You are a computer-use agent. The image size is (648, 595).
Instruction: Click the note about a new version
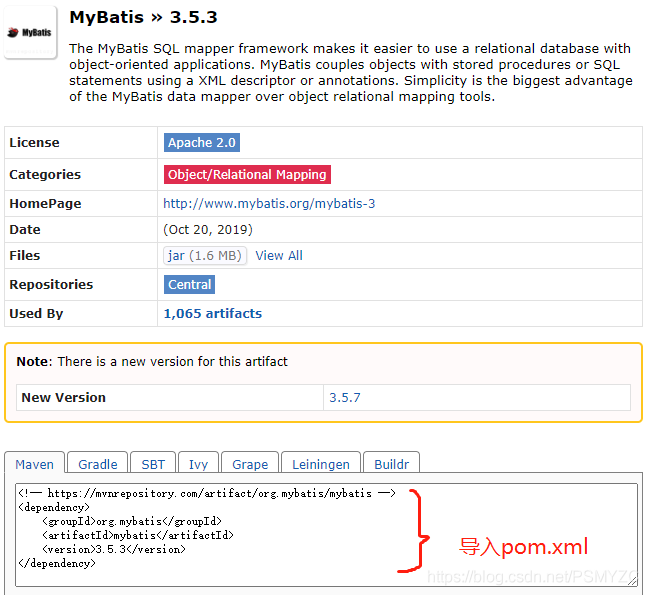click(x=152, y=362)
